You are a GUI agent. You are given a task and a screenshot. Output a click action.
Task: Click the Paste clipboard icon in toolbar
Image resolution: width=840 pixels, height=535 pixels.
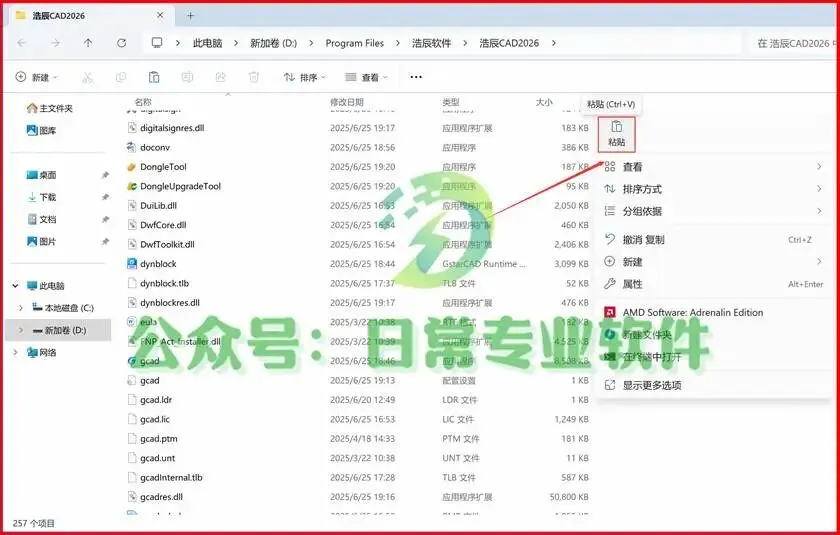tap(154, 78)
